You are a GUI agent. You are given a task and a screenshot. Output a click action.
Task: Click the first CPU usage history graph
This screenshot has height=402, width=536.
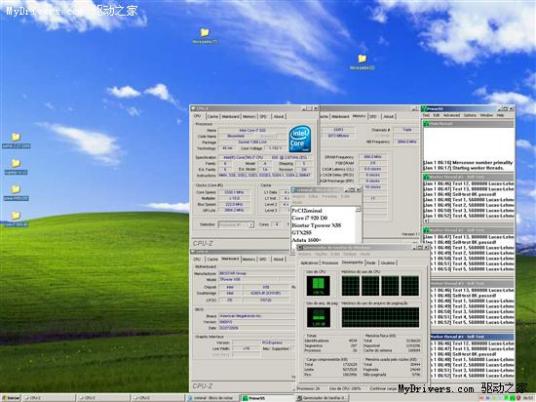(x=350, y=286)
